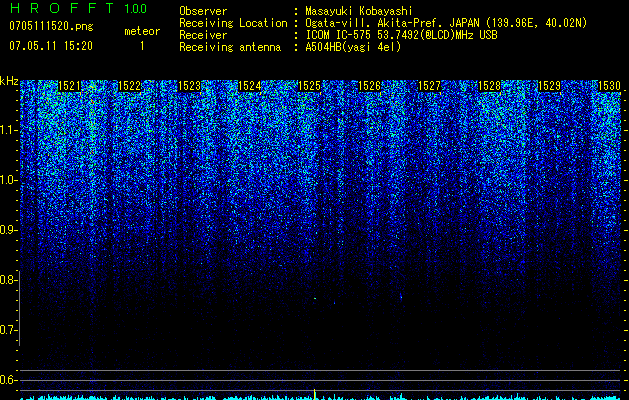Select the file name 0705111520.png

pyautogui.click(x=51, y=27)
